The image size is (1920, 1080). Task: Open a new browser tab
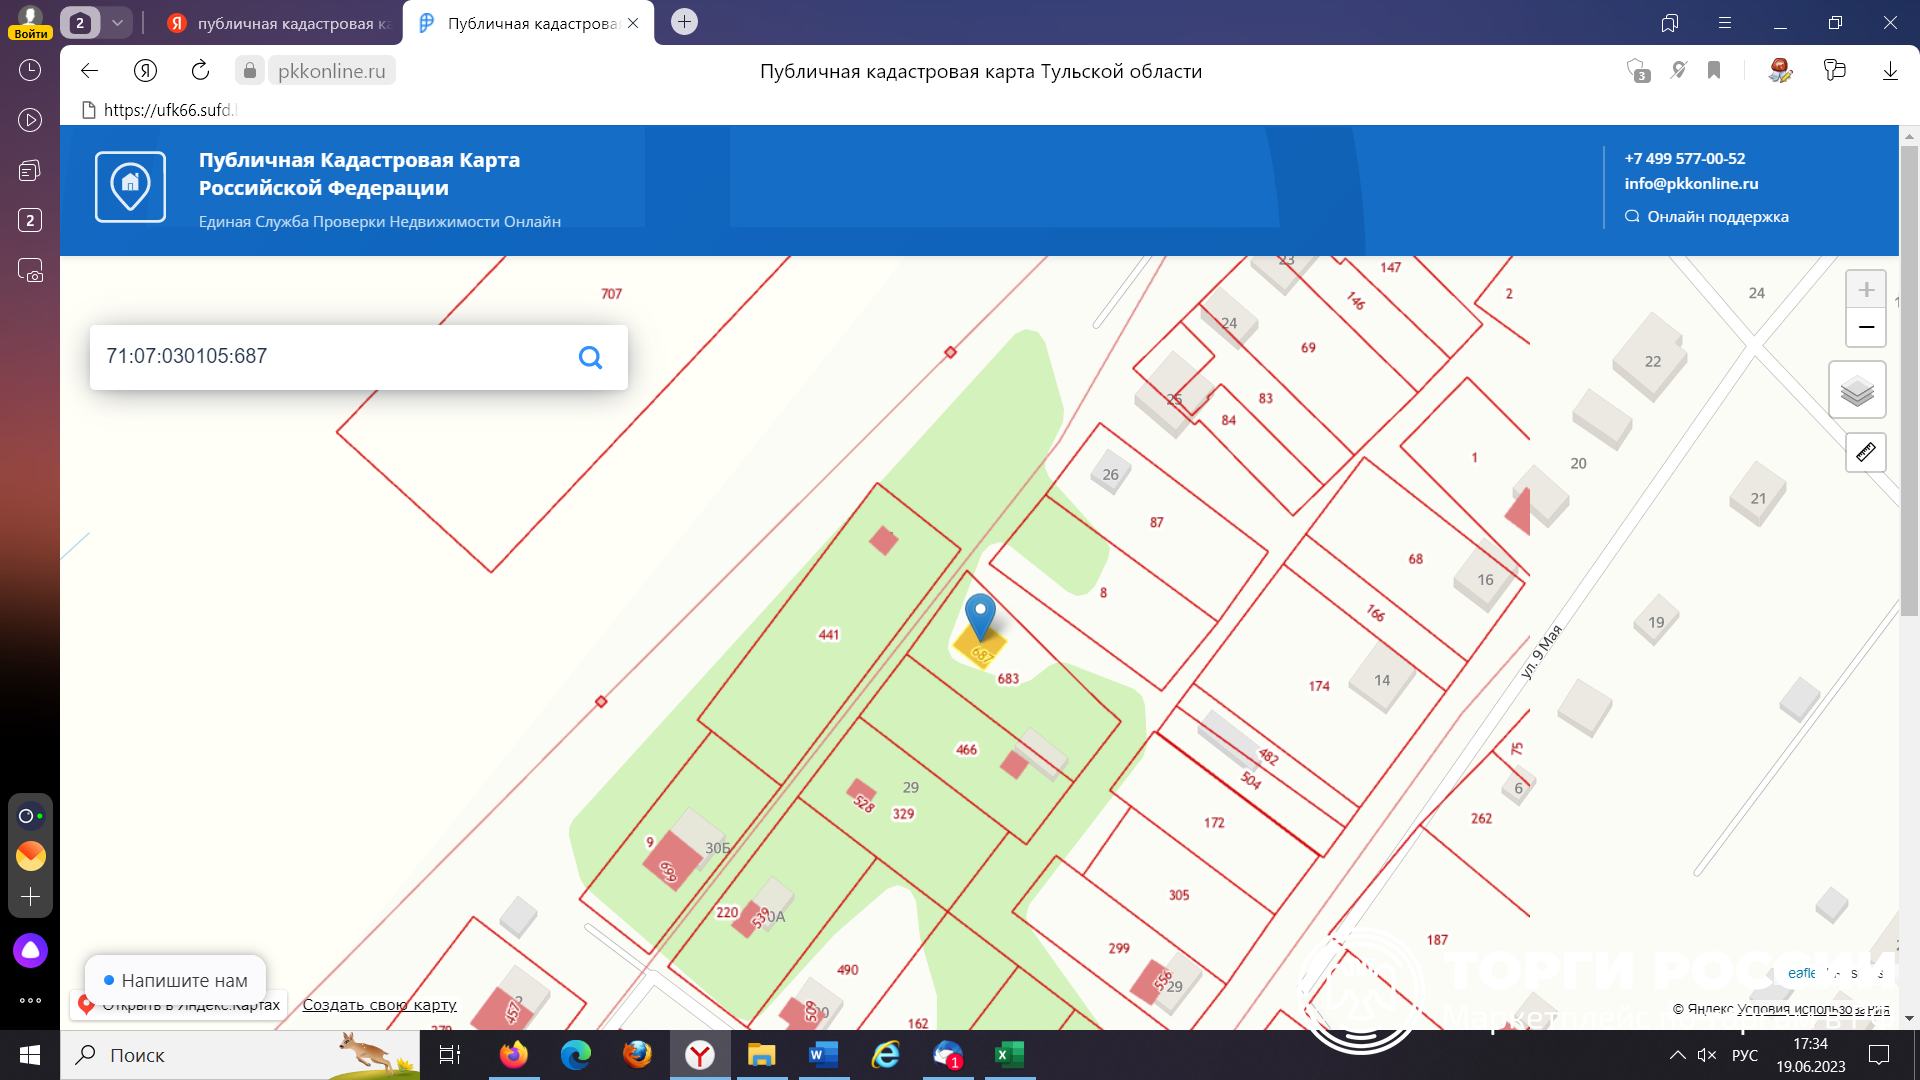(684, 22)
